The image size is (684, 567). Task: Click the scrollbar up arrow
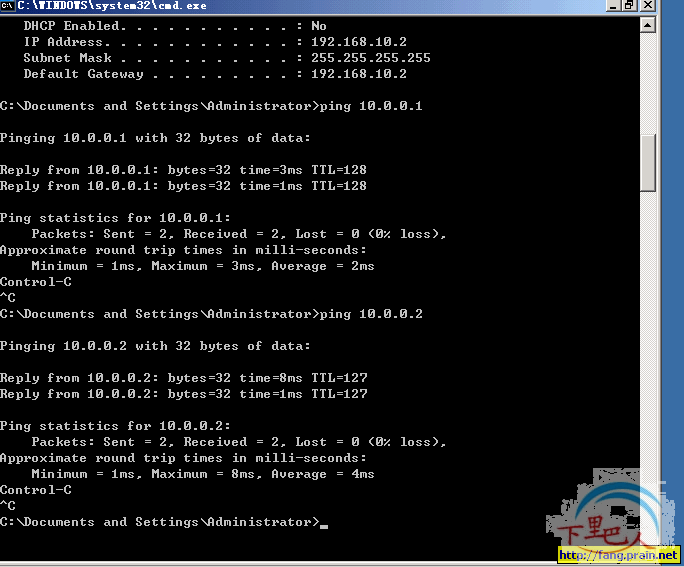(648, 26)
